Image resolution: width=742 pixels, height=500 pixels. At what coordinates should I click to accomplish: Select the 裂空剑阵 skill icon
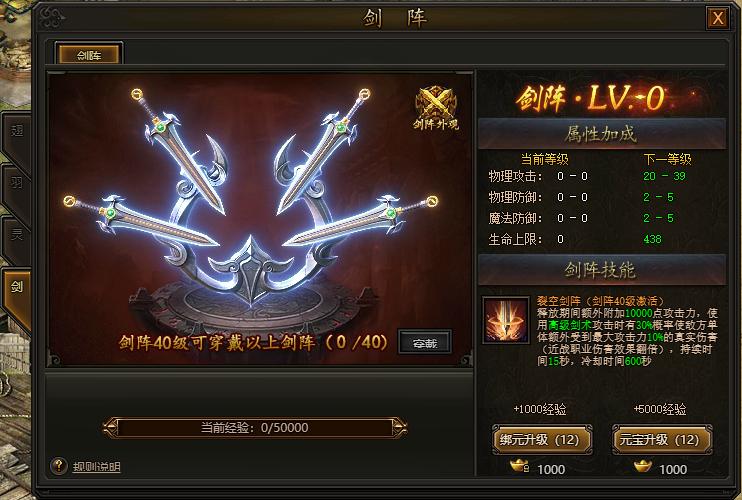[x=506, y=320]
